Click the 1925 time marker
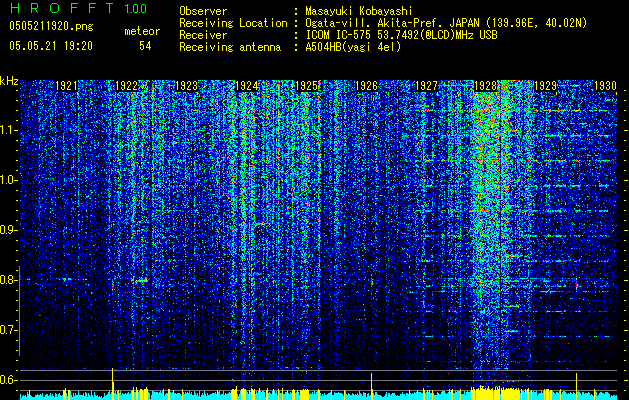Image resolution: width=629 pixels, height=400 pixels. coord(306,86)
